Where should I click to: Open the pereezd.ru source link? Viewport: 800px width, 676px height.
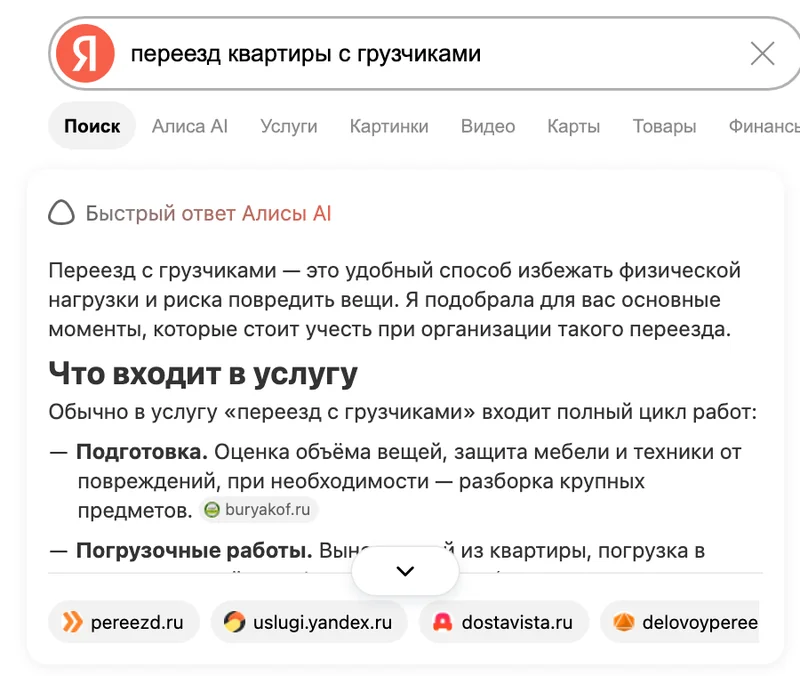tap(123, 622)
